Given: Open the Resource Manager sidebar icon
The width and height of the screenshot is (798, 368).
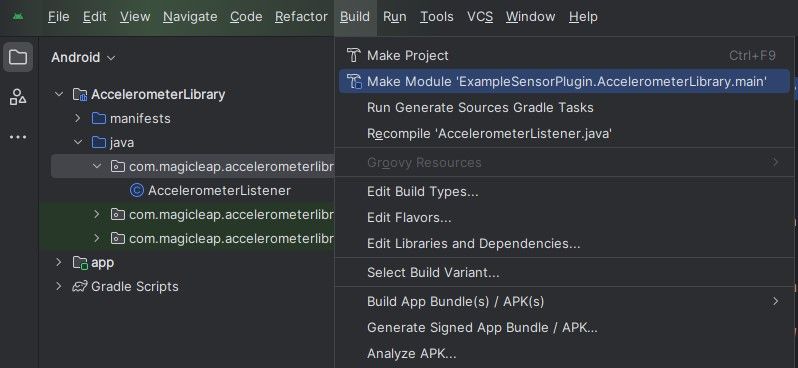Looking at the screenshot, I should point(18,97).
